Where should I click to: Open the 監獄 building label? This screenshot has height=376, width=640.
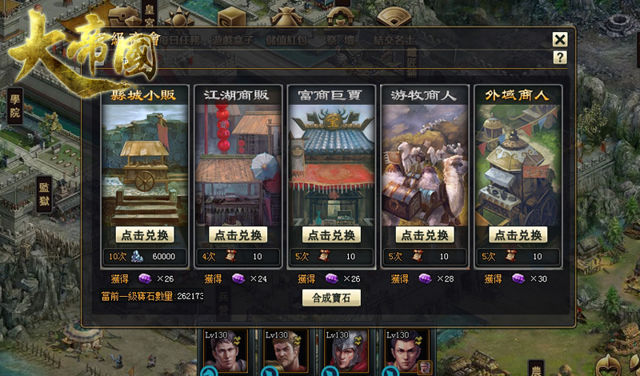pyautogui.click(x=44, y=194)
